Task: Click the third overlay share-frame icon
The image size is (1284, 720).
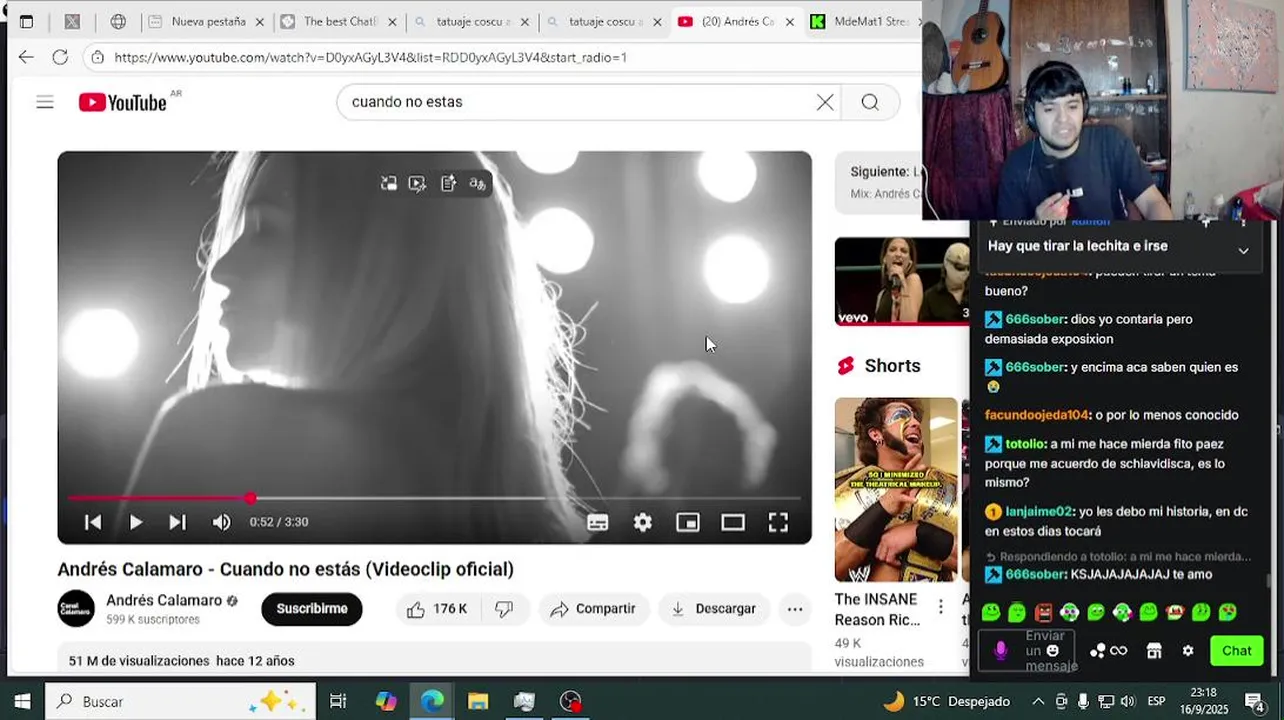Action: pos(448,183)
